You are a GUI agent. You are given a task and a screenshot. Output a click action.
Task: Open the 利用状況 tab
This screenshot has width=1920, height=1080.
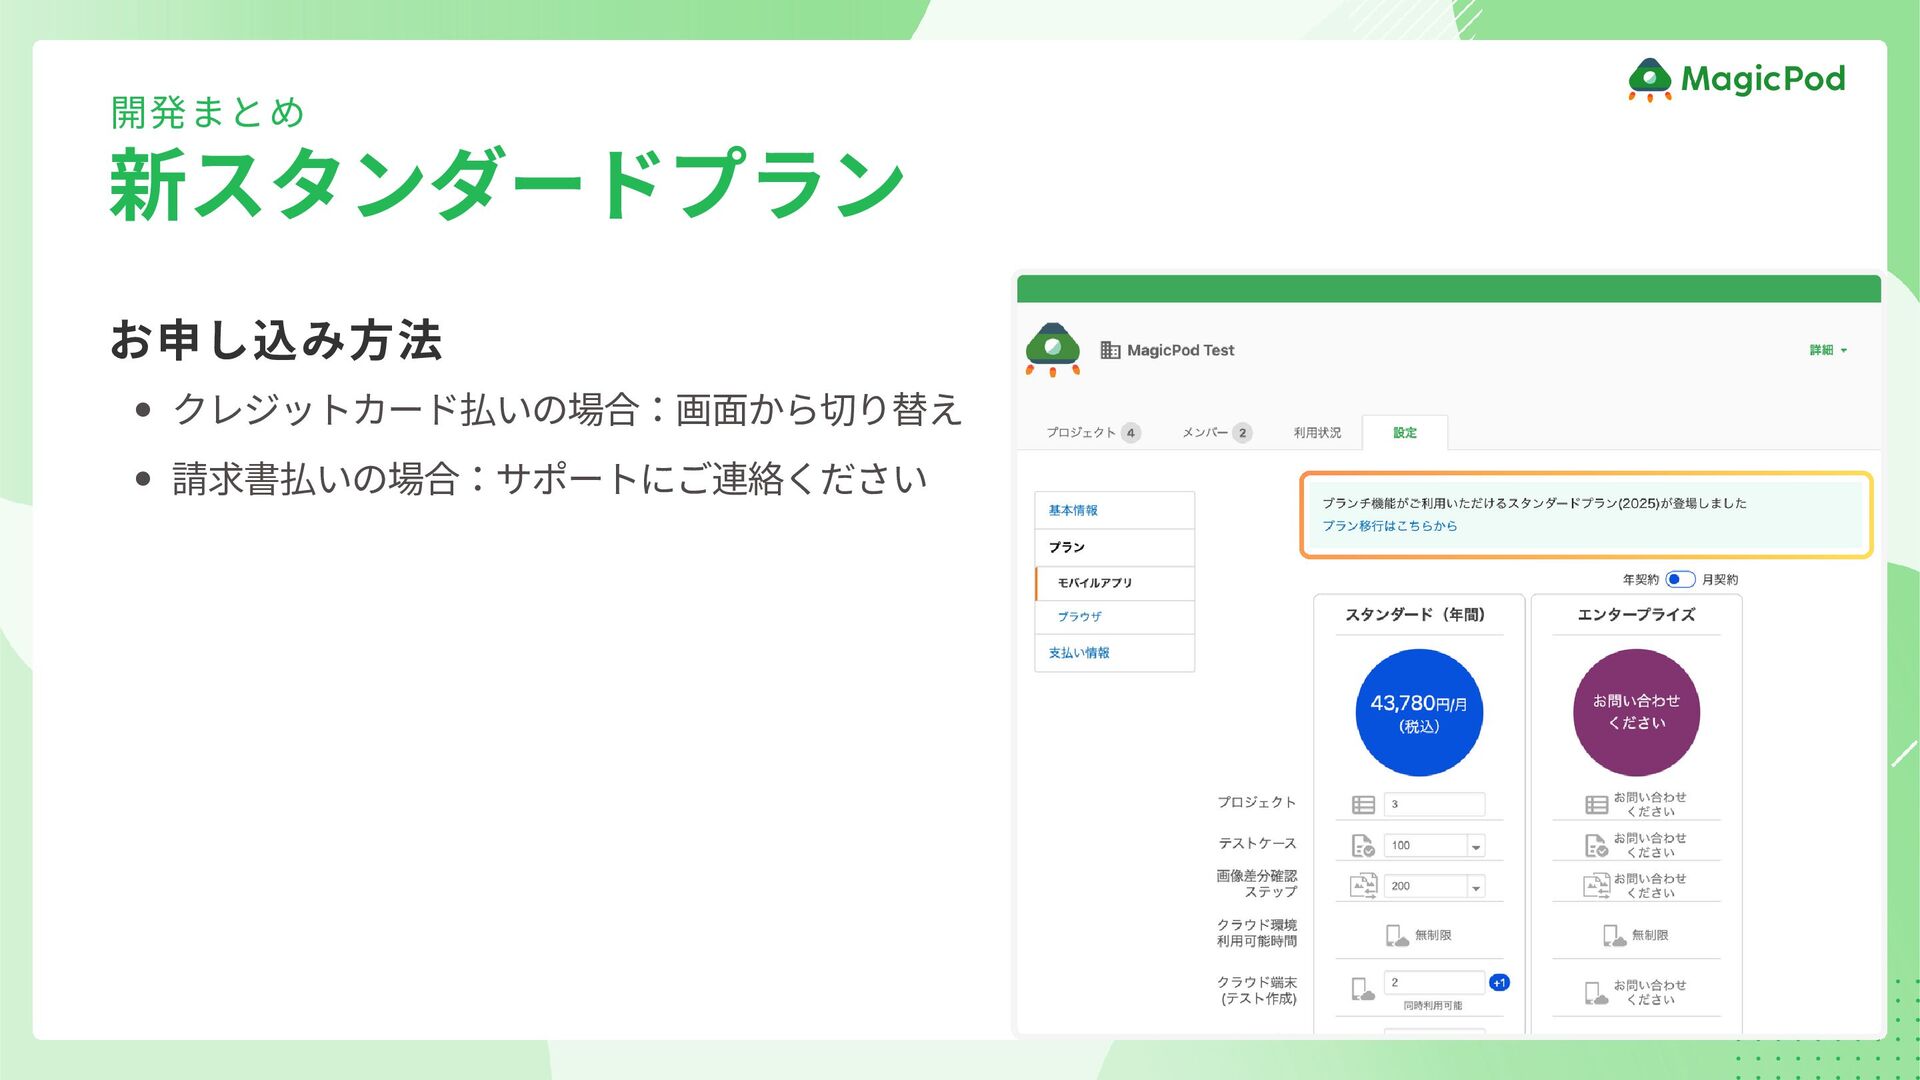coord(1317,433)
